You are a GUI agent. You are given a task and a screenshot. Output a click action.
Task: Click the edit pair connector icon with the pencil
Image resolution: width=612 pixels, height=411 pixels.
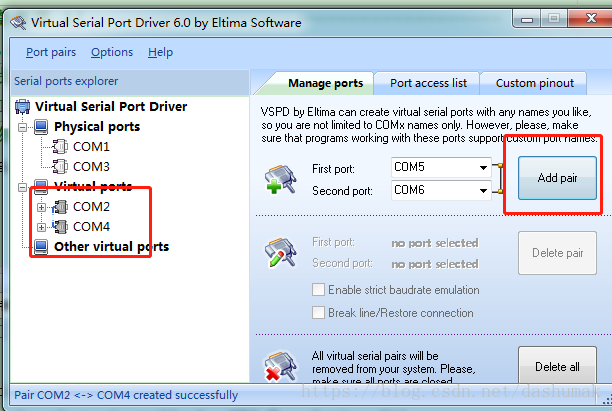(x=281, y=253)
